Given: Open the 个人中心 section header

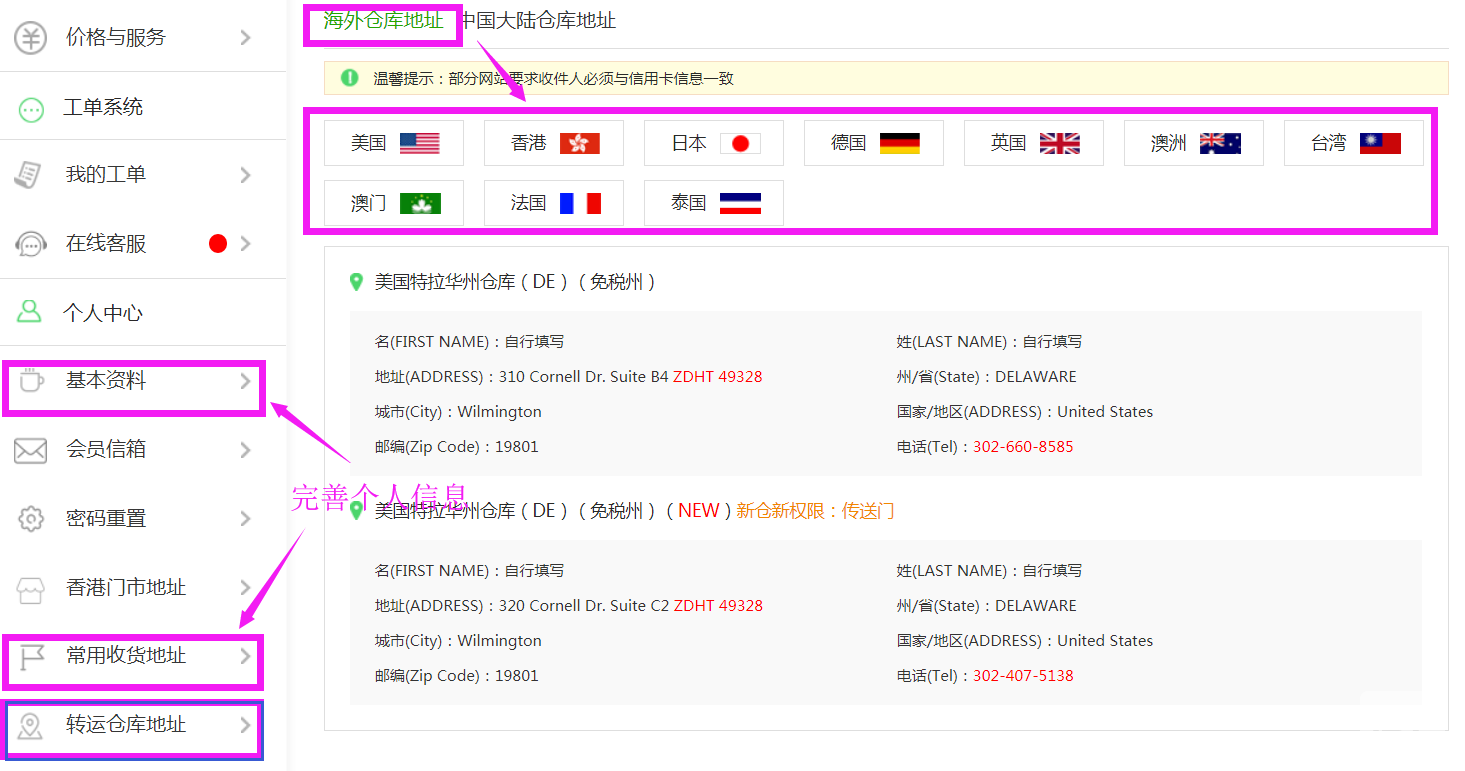Looking at the screenshot, I should 102,313.
